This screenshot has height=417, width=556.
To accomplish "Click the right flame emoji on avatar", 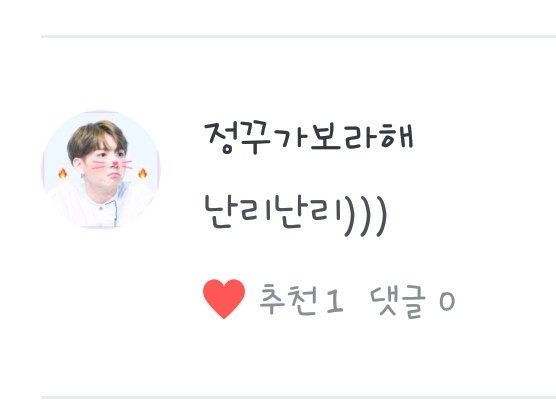I will [143, 173].
